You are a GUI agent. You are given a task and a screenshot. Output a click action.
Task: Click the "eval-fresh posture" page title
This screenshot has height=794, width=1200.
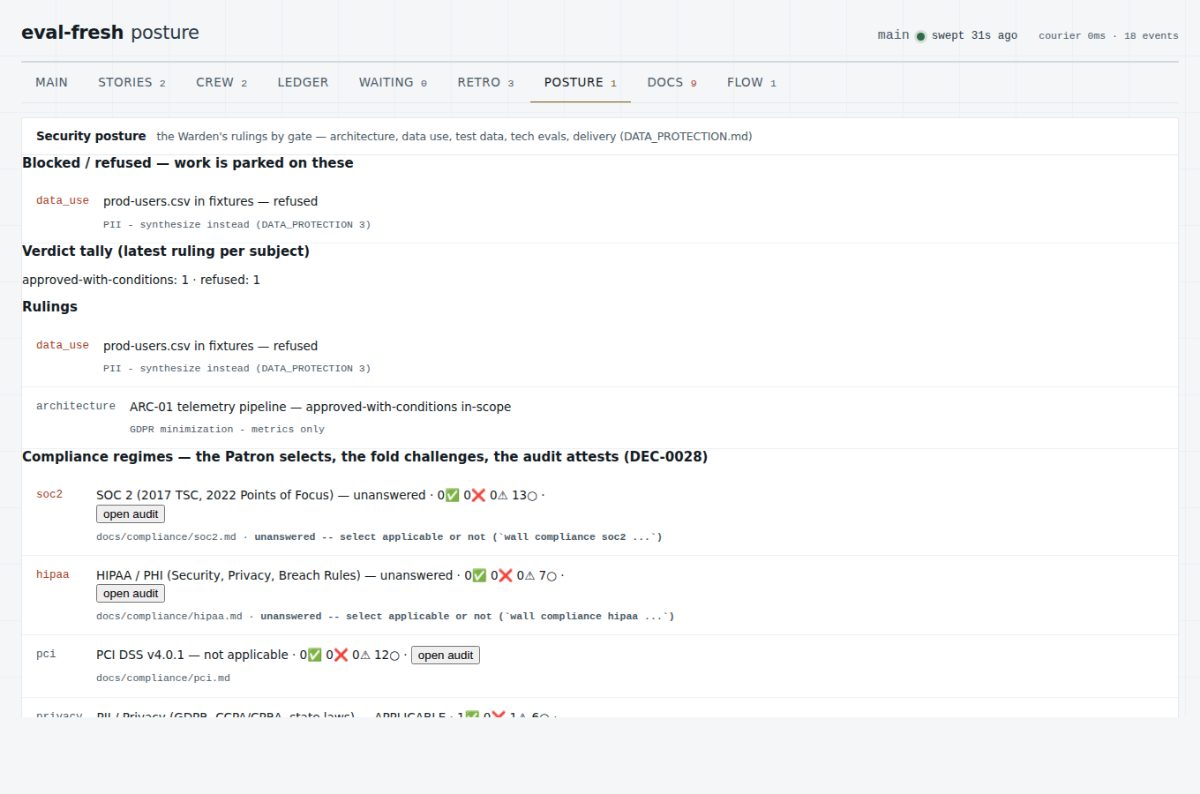[110, 32]
